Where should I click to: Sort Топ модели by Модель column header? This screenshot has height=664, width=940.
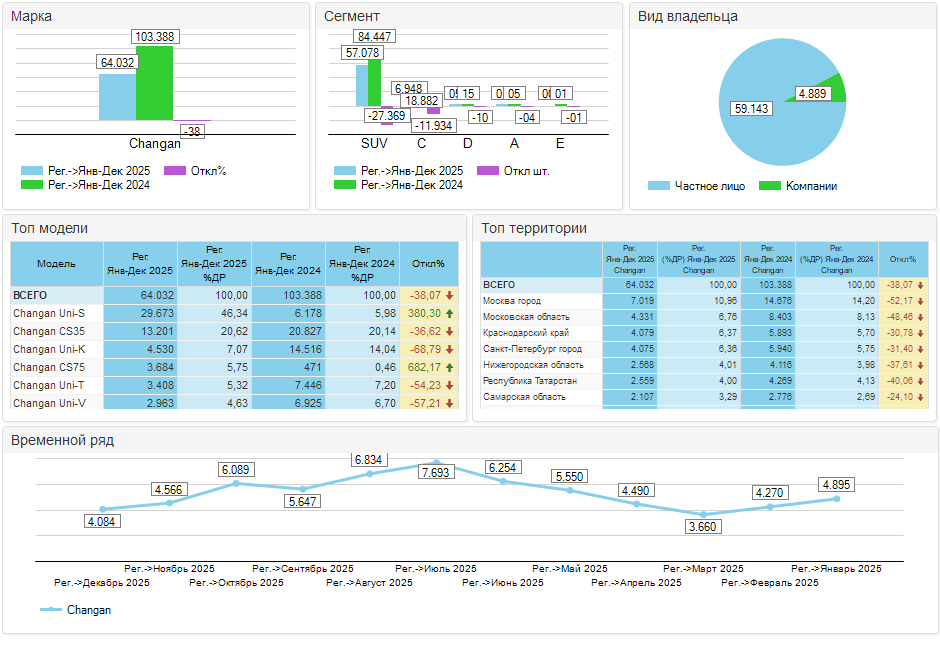[56, 264]
